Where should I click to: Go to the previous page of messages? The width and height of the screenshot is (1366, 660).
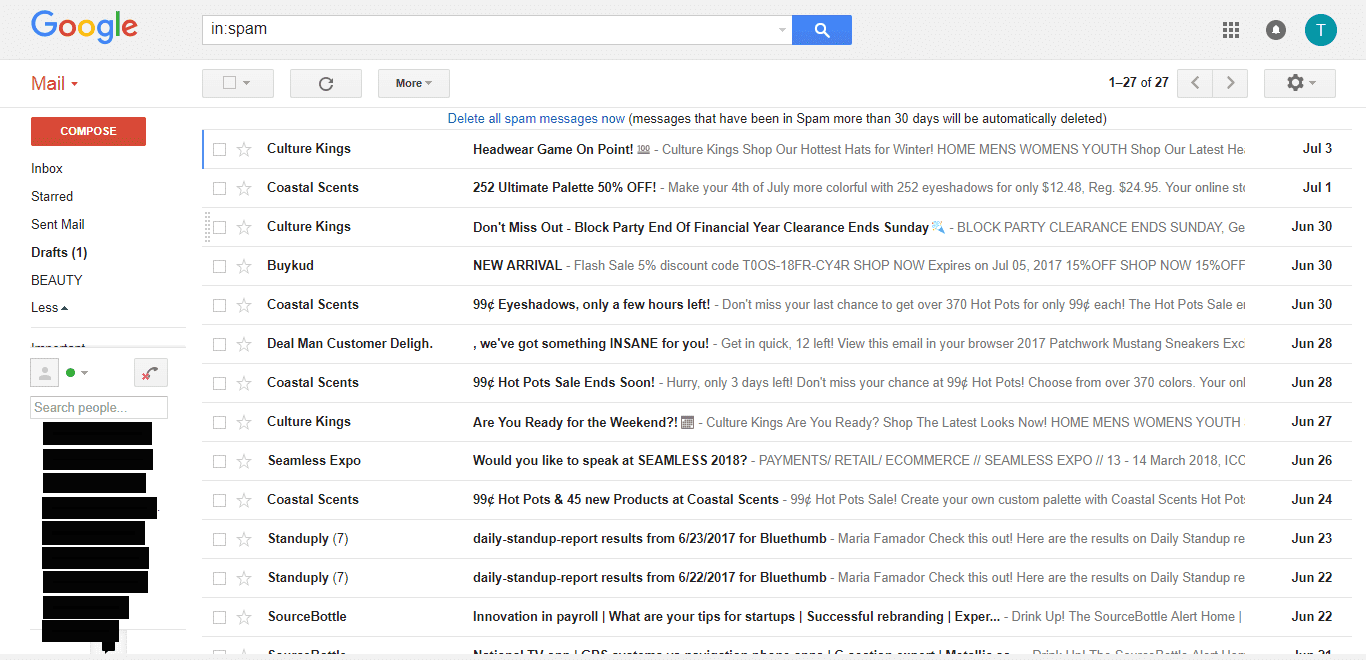1195,83
